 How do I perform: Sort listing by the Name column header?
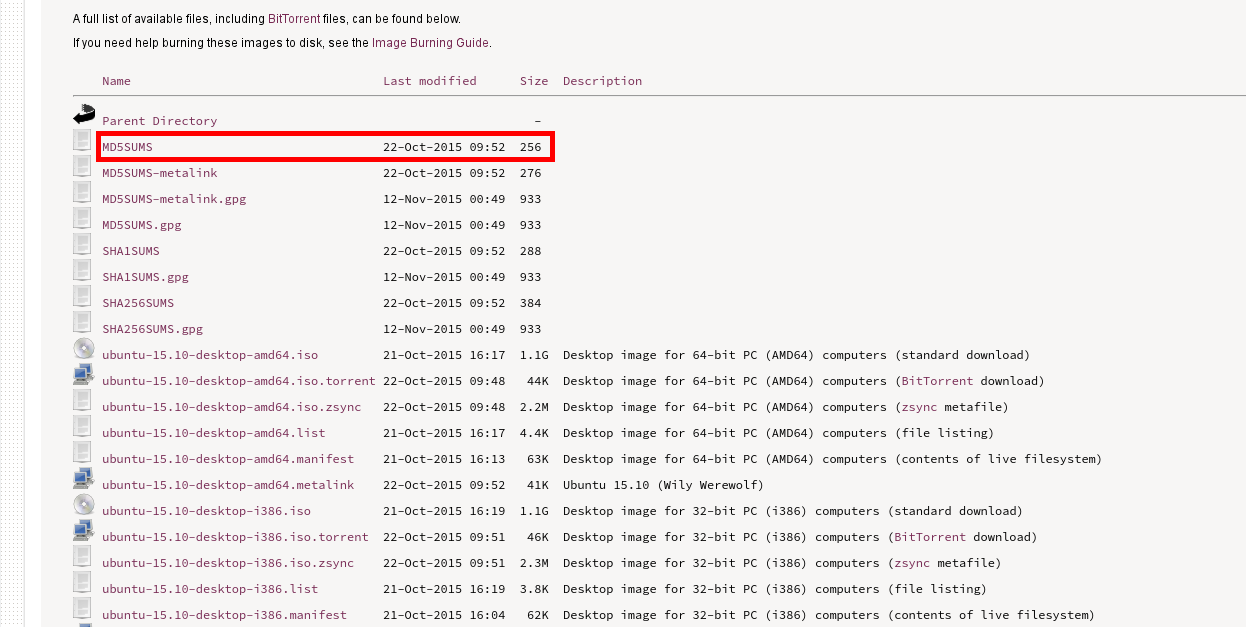tap(116, 81)
